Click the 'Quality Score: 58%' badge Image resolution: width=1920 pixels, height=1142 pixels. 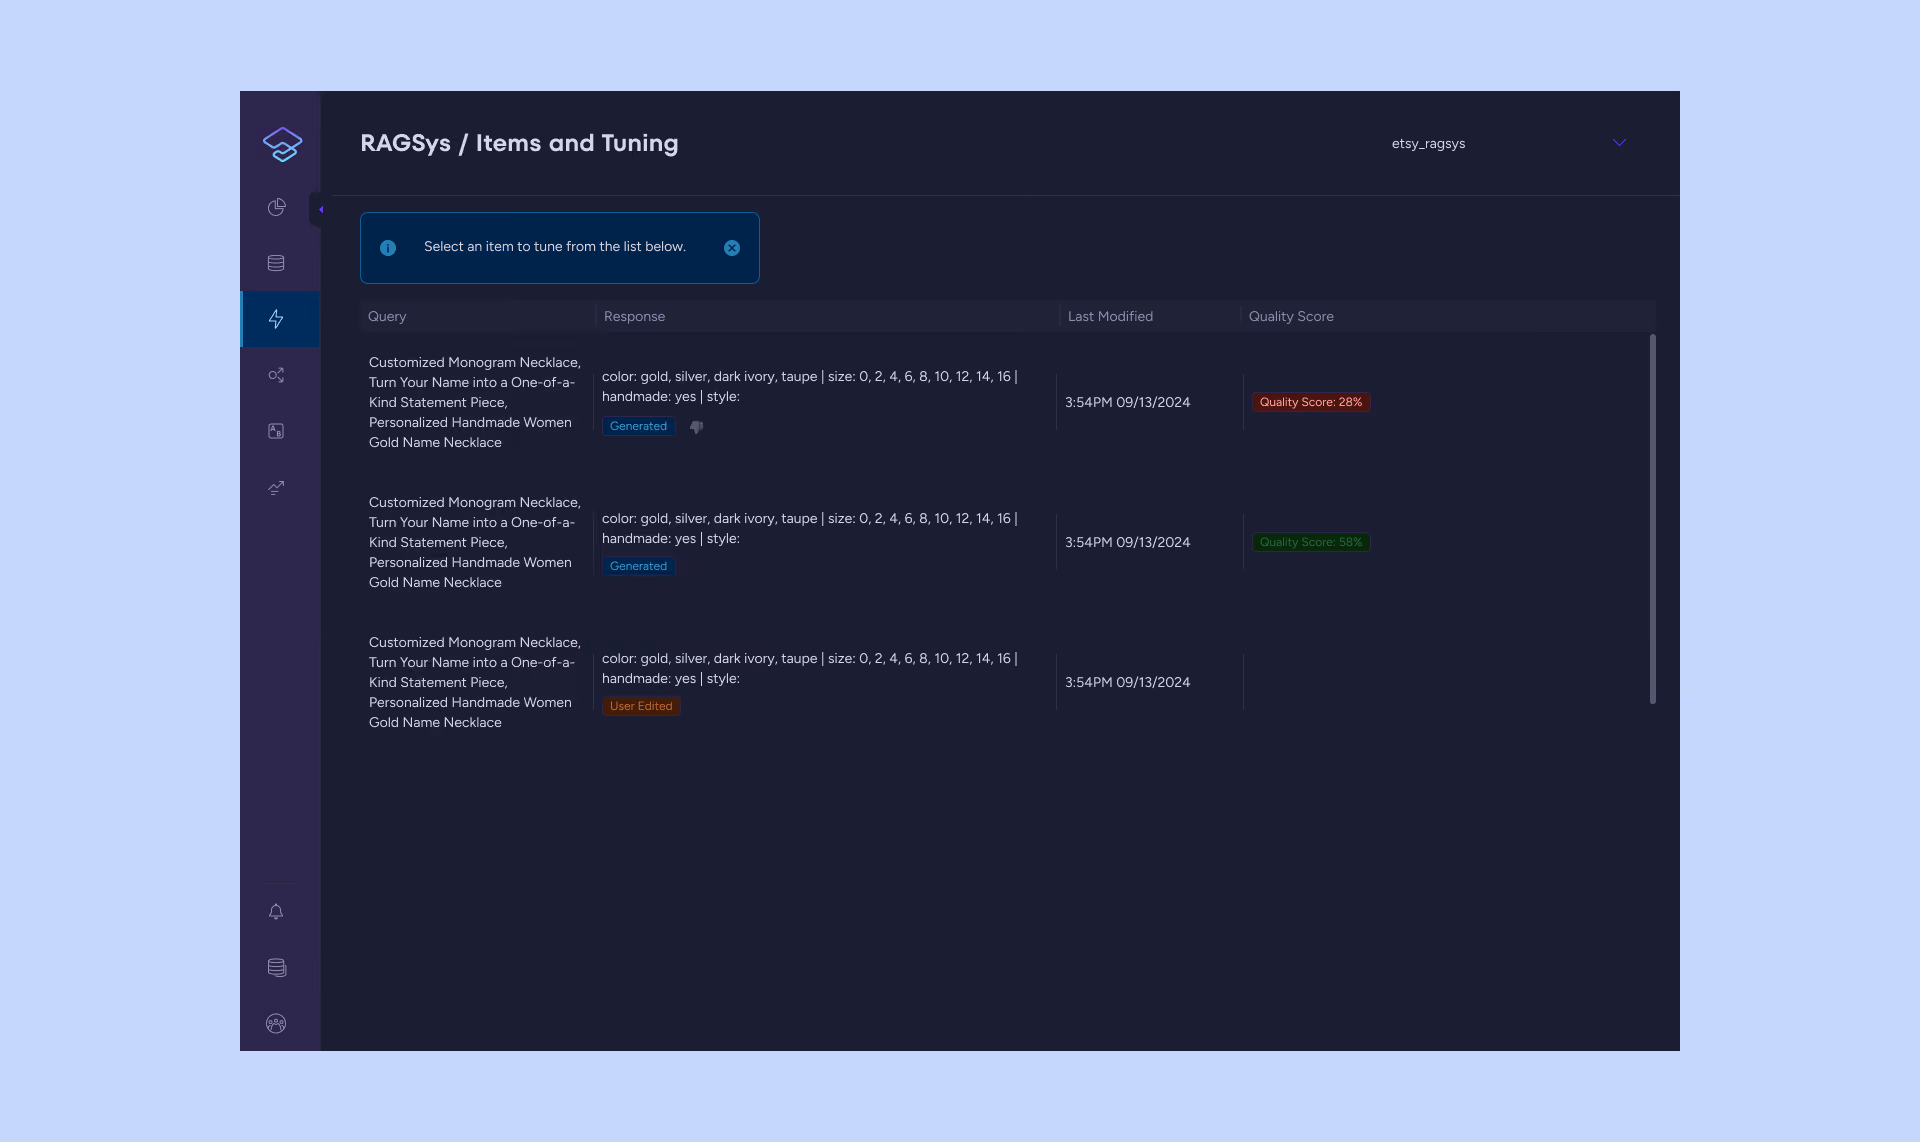pos(1311,542)
